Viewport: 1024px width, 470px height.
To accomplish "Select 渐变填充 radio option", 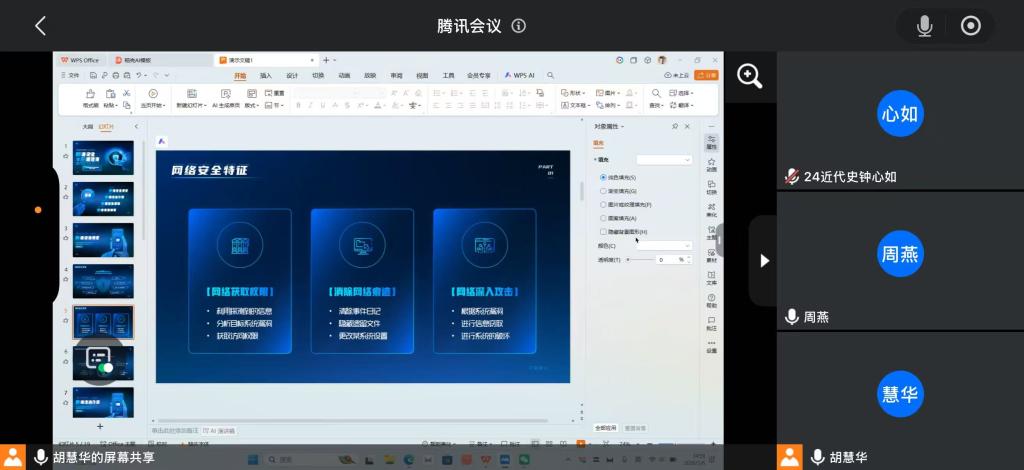I will 603,190.
